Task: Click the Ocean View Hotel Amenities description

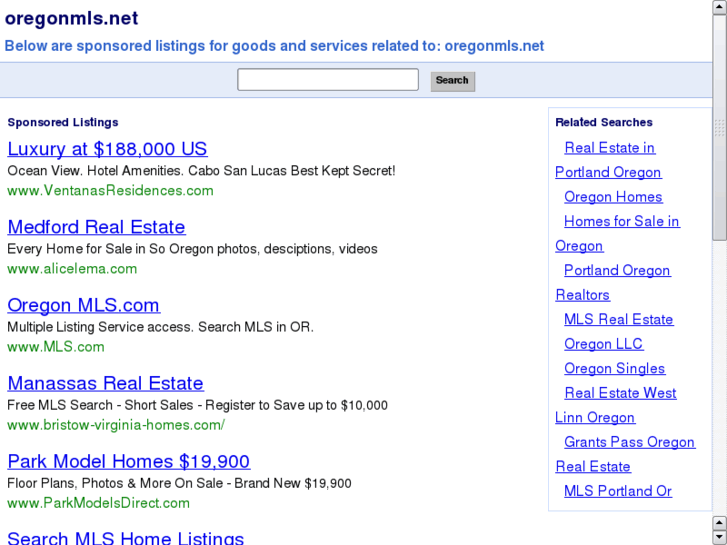Action: 201,171
